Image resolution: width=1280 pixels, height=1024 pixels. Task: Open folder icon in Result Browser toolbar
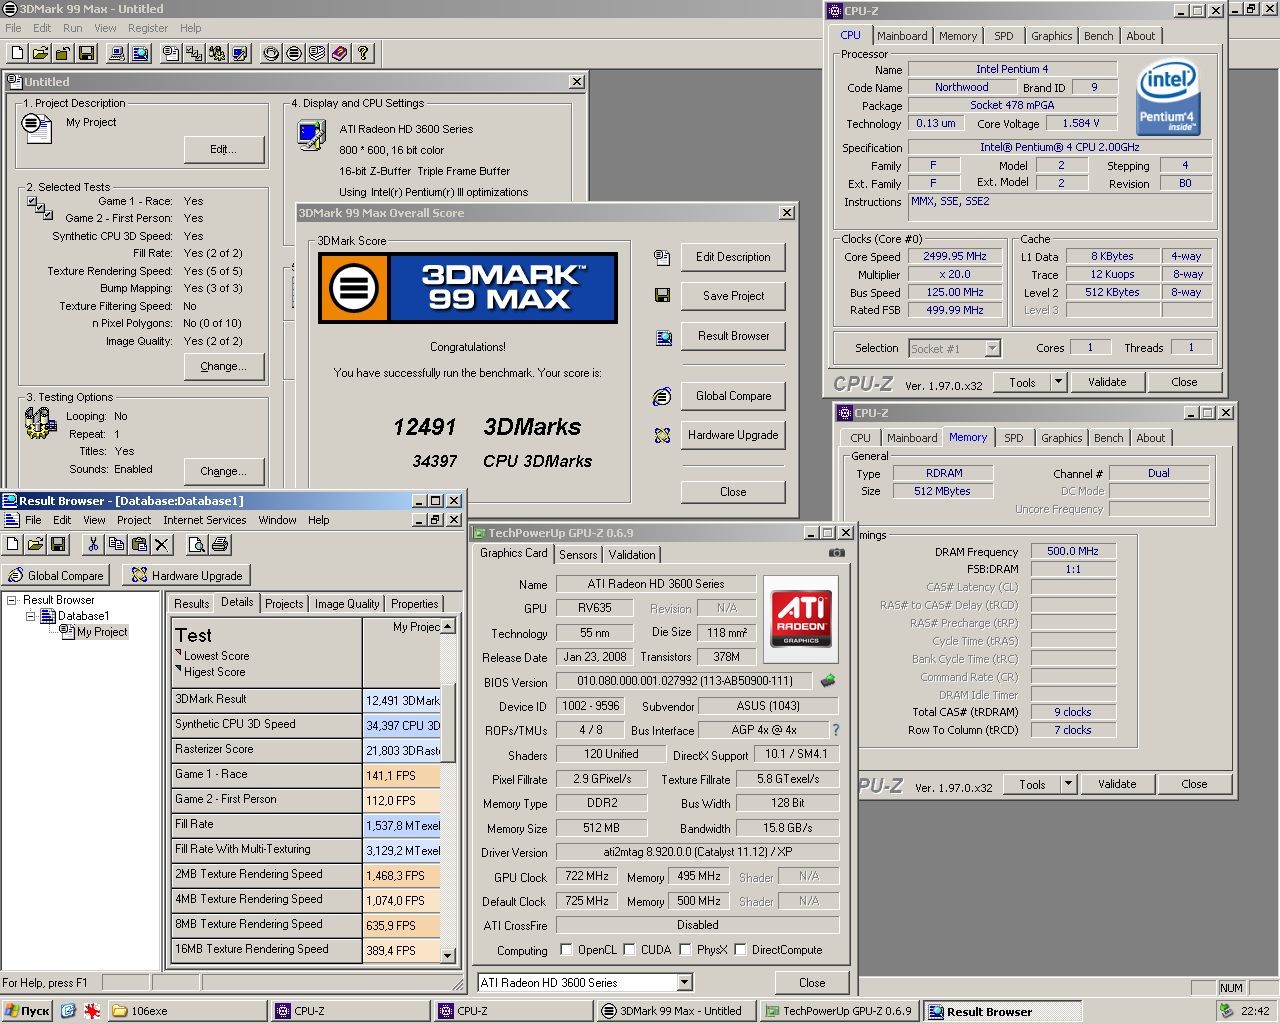(35, 544)
